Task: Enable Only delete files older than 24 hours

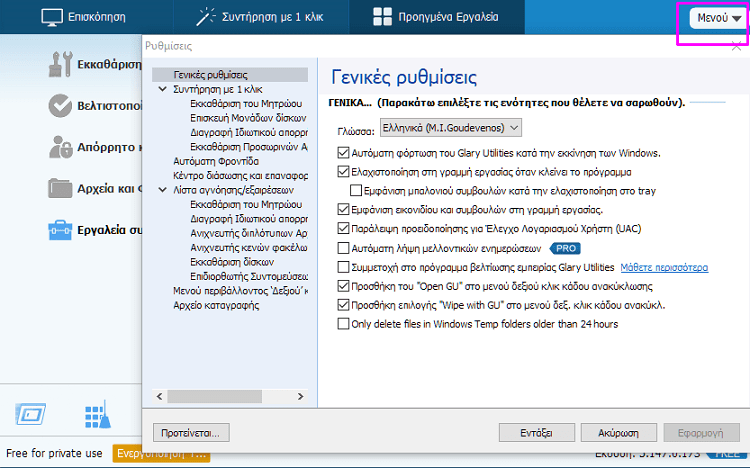Action: pyautogui.click(x=343, y=324)
